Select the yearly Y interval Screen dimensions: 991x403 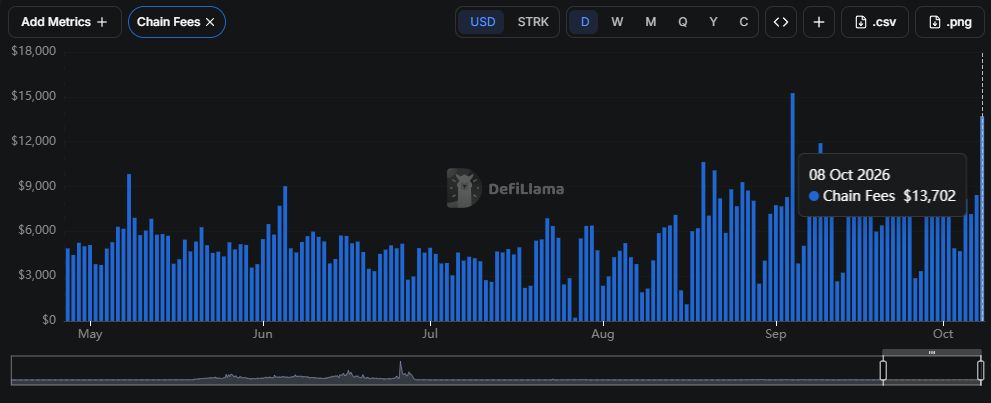pos(714,22)
